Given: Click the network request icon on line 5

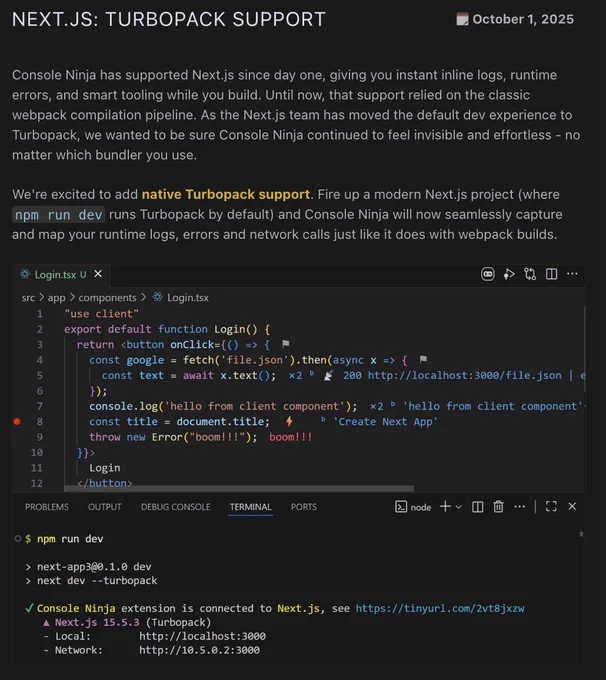Looking at the screenshot, I should point(328,376).
